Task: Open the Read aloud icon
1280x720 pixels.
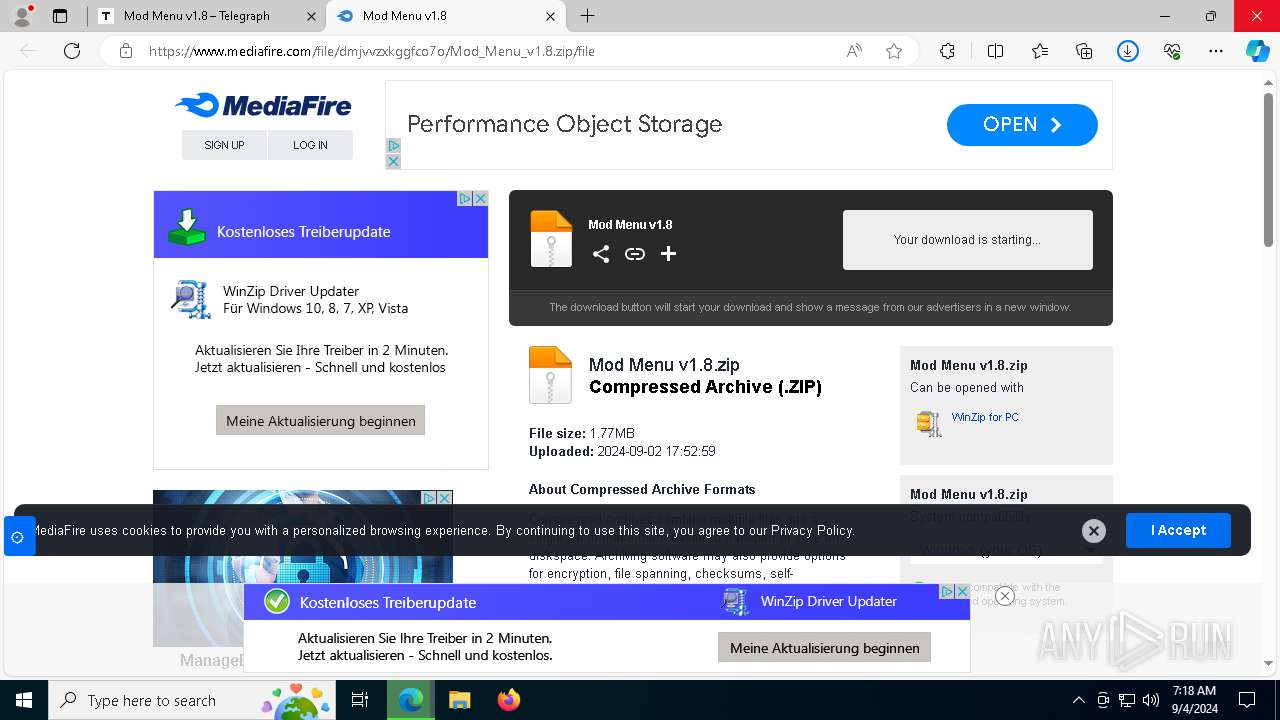Action: pos(854,51)
